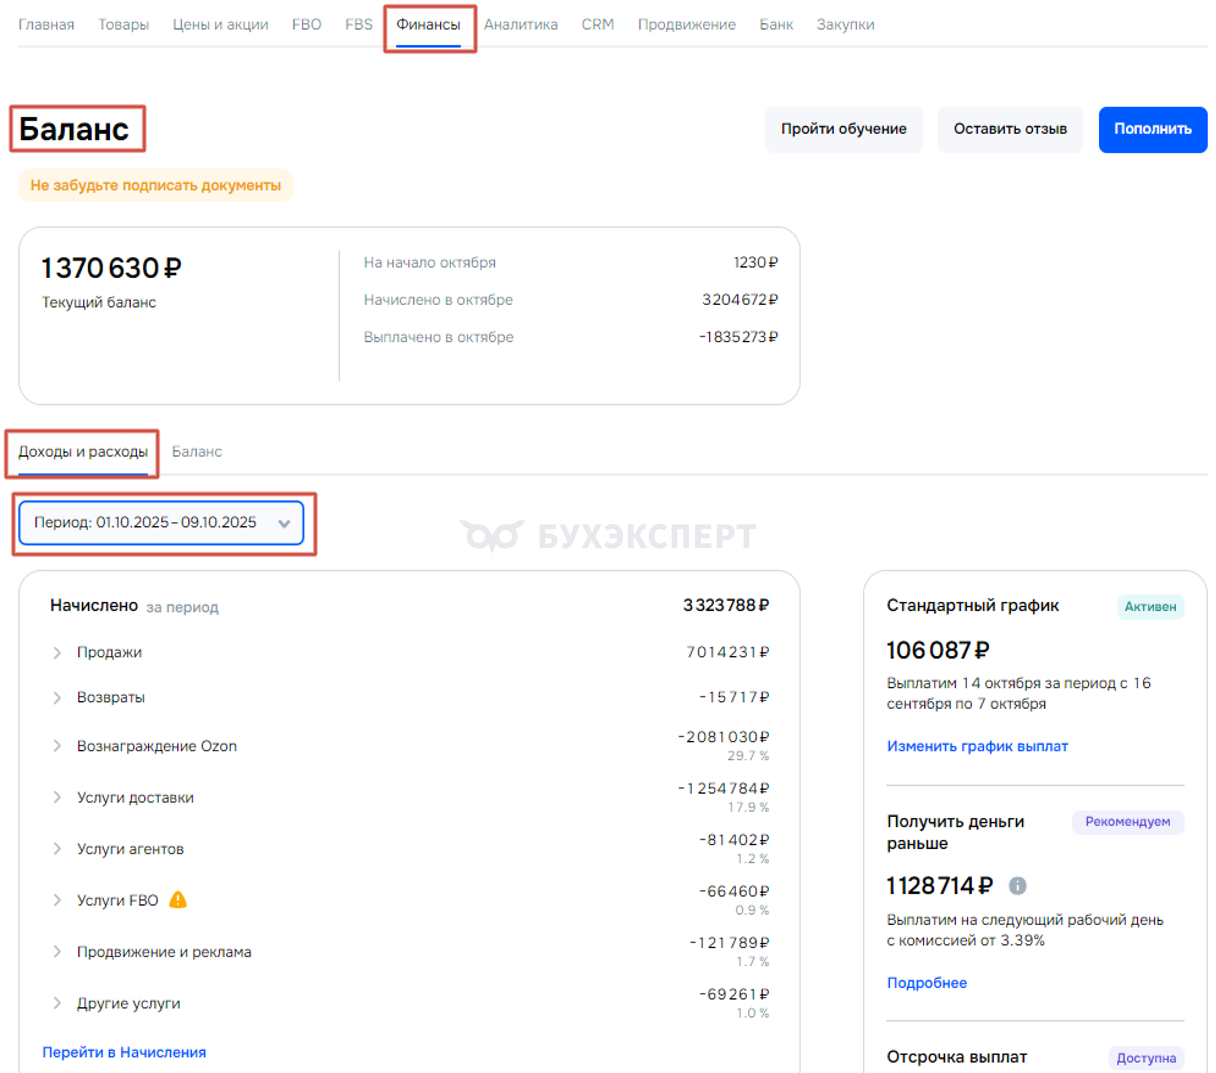Click the Оставить отзыв button

(x=1010, y=129)
